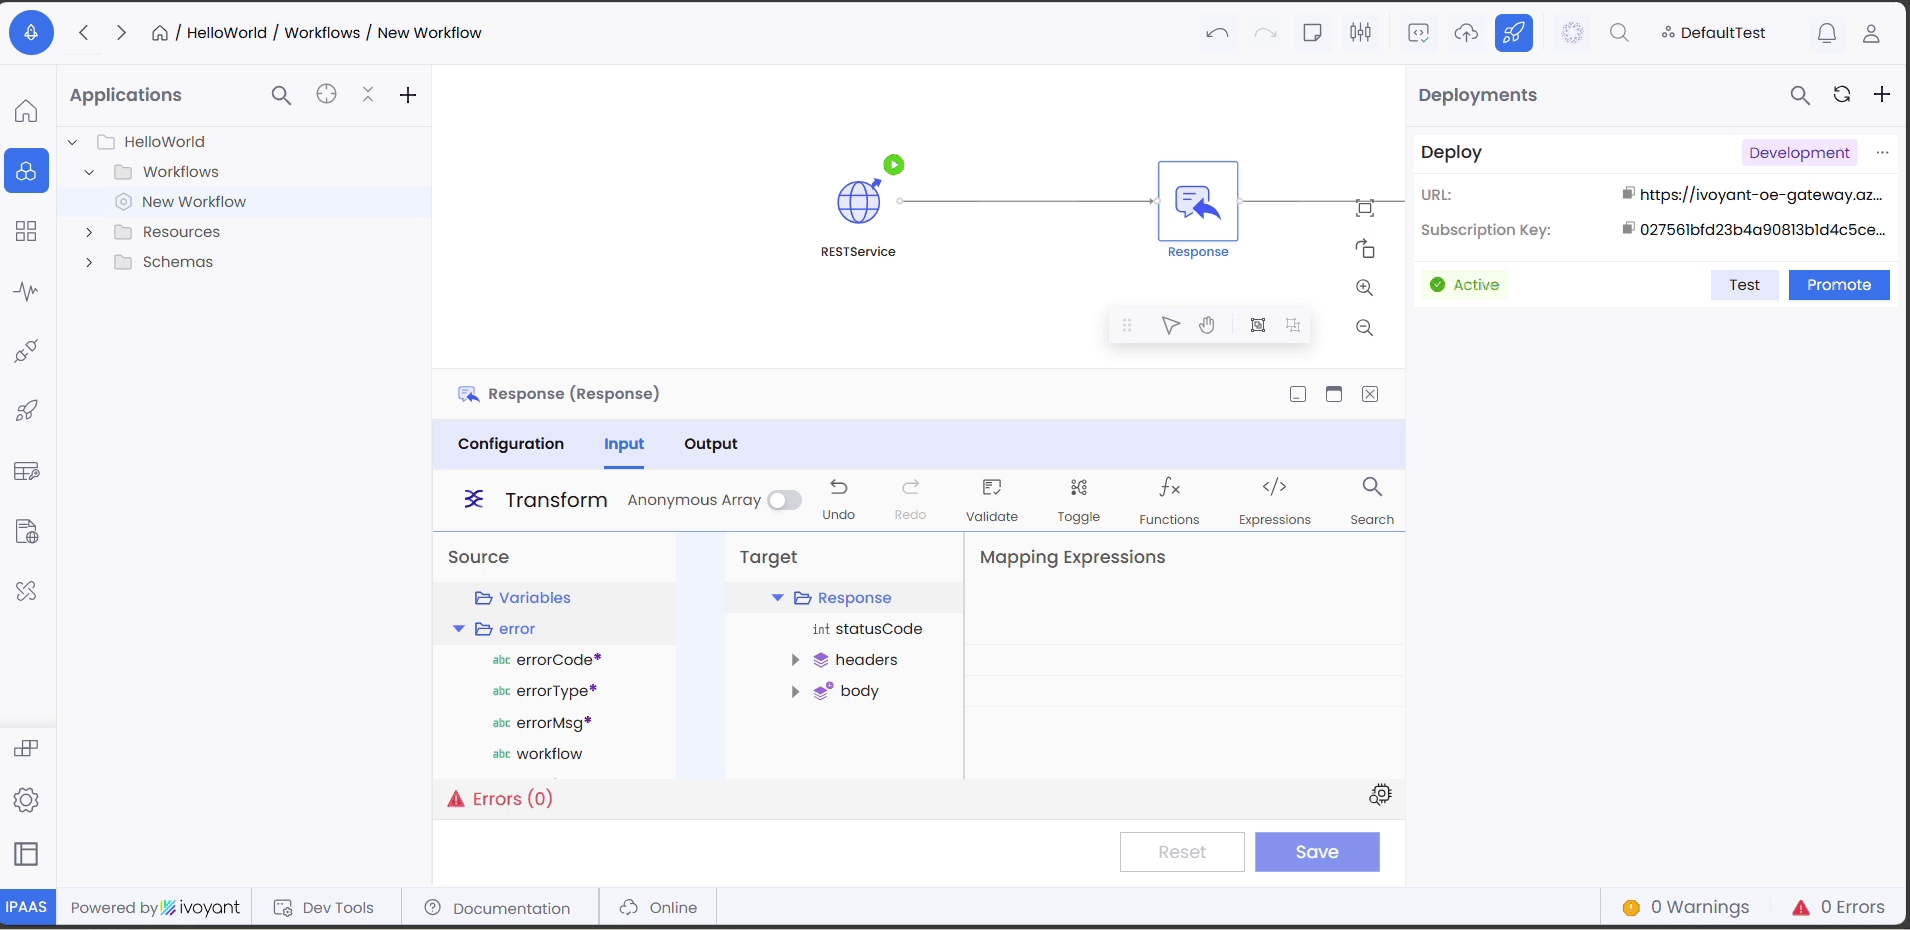
Task: Enable the Anonymous Array toggle
Action: coord(784,500)
